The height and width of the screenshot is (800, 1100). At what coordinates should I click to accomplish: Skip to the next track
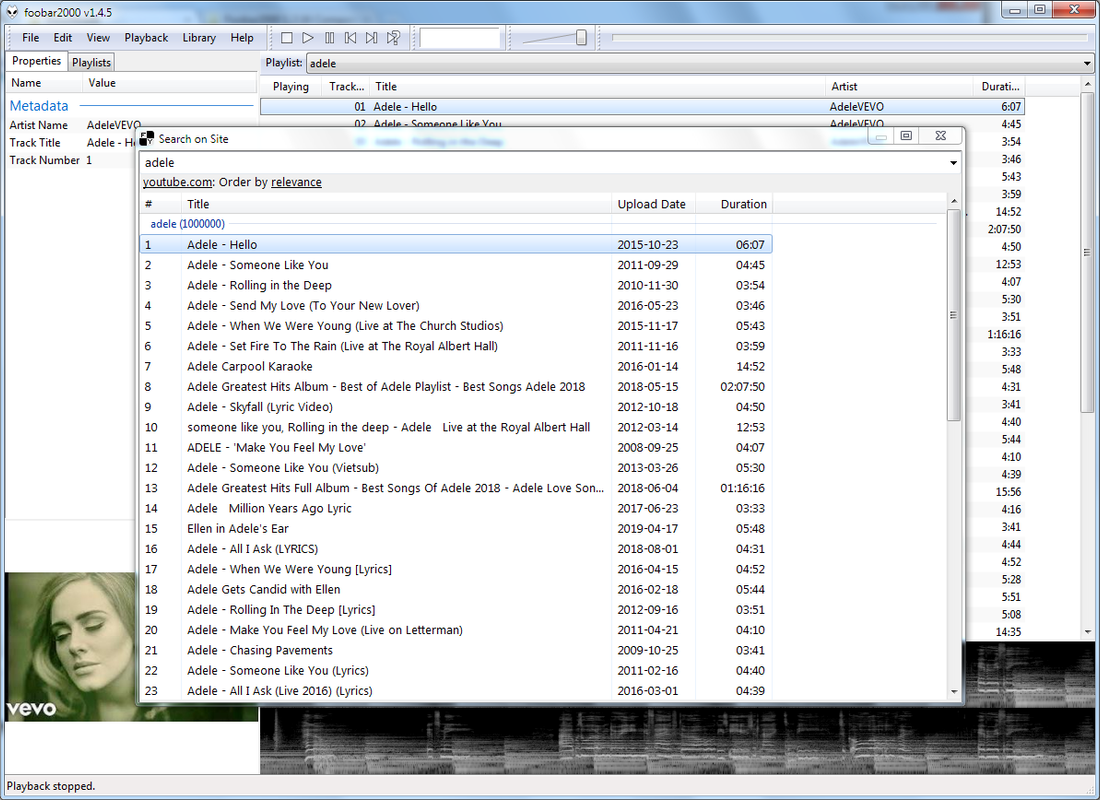[372, 38]
